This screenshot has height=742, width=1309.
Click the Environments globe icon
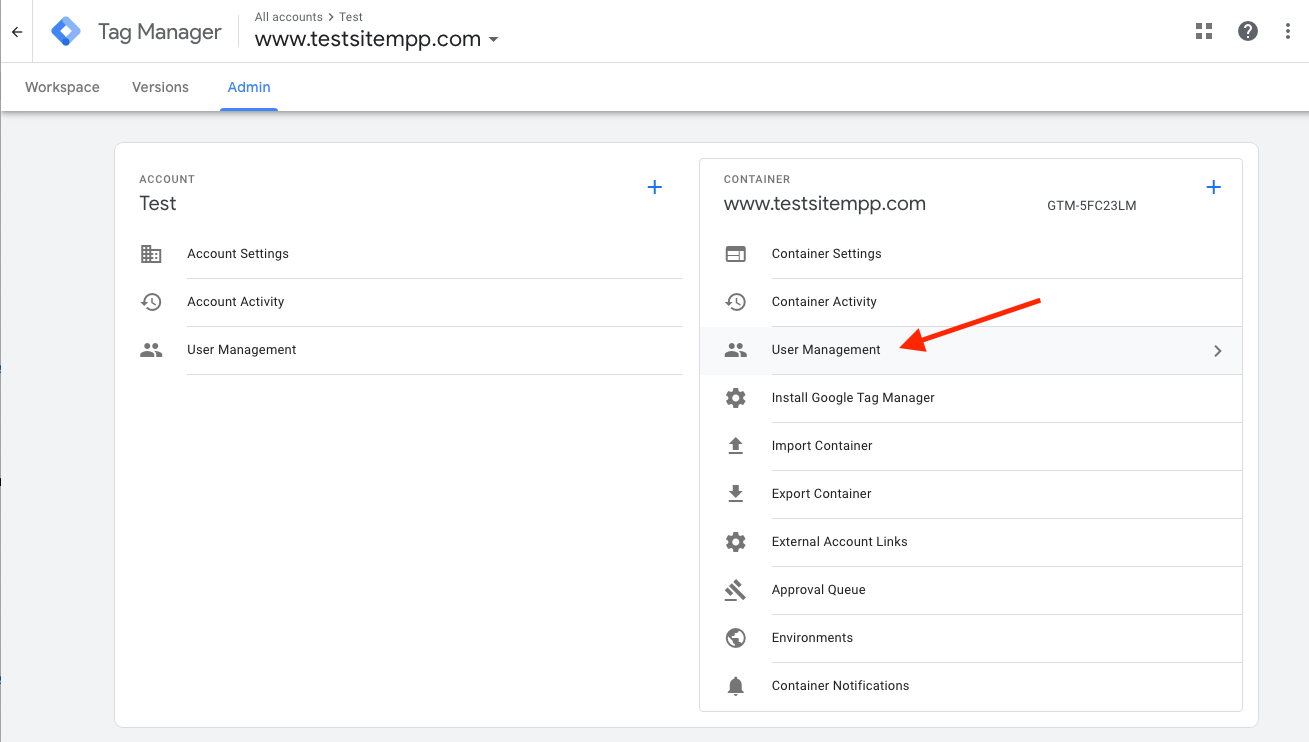click(x=736, y=638)
